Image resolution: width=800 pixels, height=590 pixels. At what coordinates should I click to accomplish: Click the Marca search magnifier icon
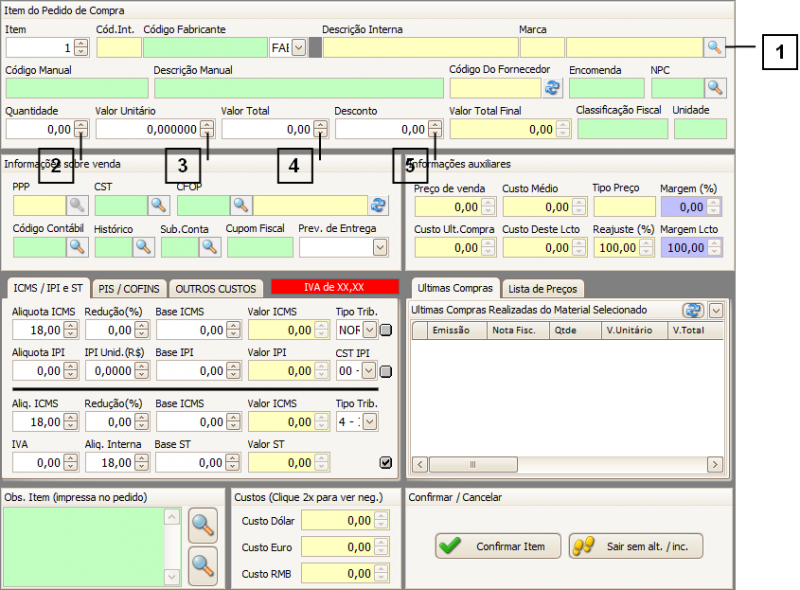tap(714, 47)
